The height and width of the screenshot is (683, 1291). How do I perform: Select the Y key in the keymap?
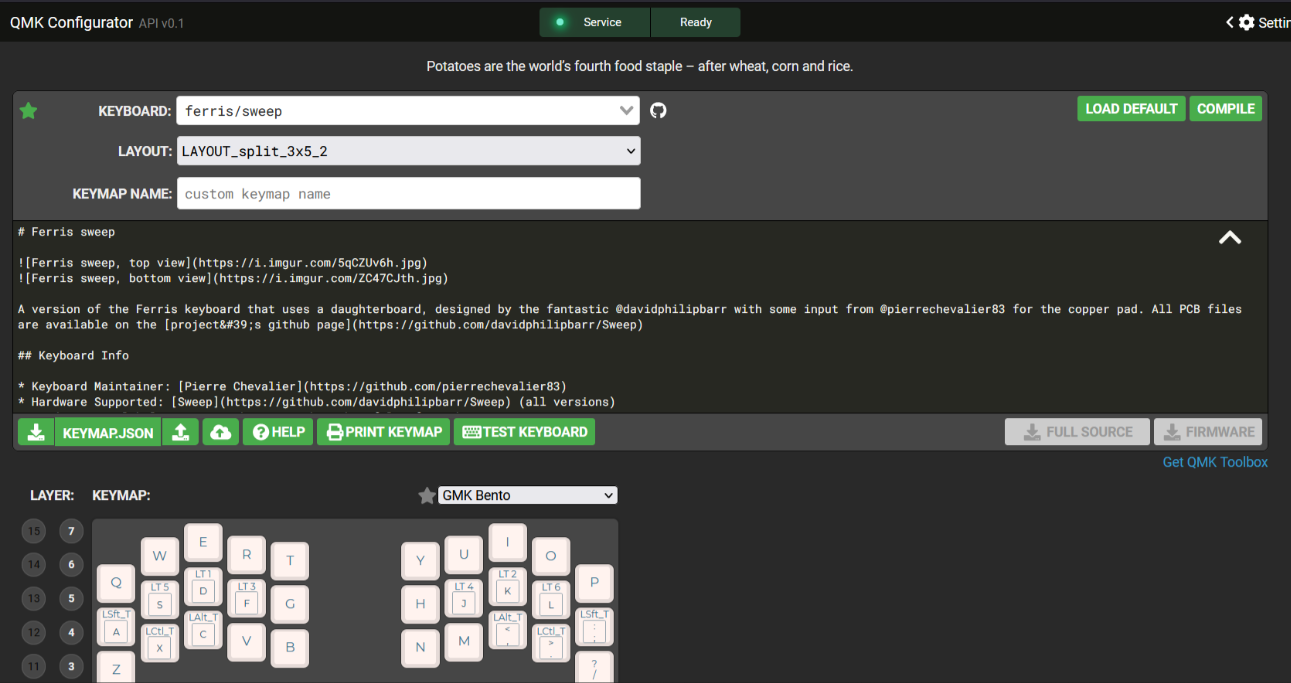point(420,561)
